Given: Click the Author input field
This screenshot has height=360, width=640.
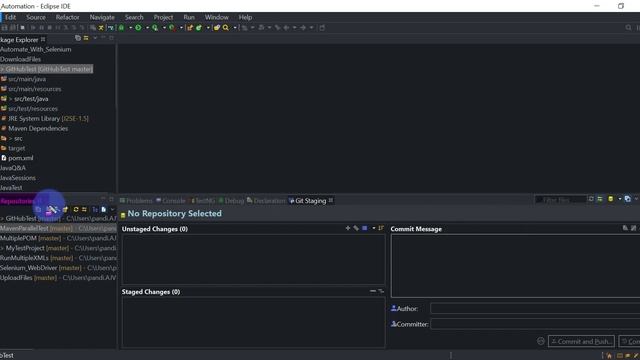Looking at the screenshot, I should pos(535,309).
